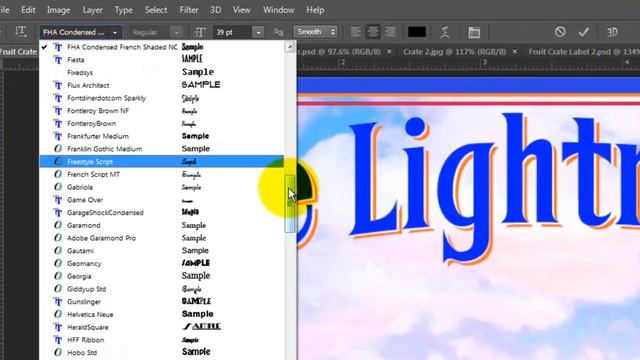The height and width of the screenshot is (360, 640).
Task: Select the Hobo Std font
Action: (x=162, y=352)
